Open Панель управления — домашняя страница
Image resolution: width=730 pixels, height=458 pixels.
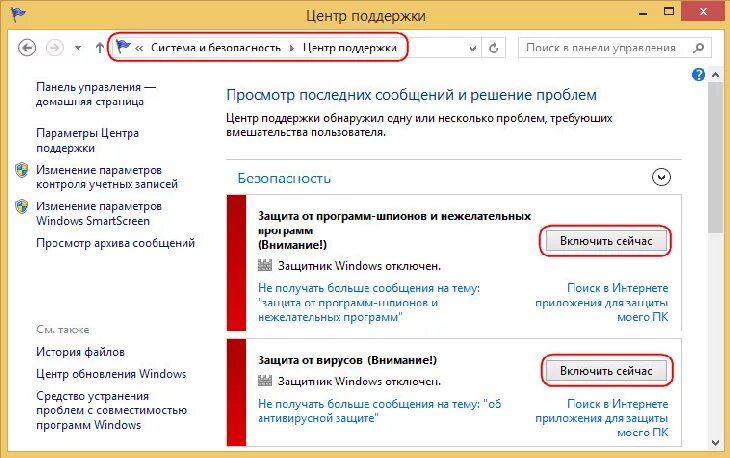pyautogui.click(x=96, y=94)
